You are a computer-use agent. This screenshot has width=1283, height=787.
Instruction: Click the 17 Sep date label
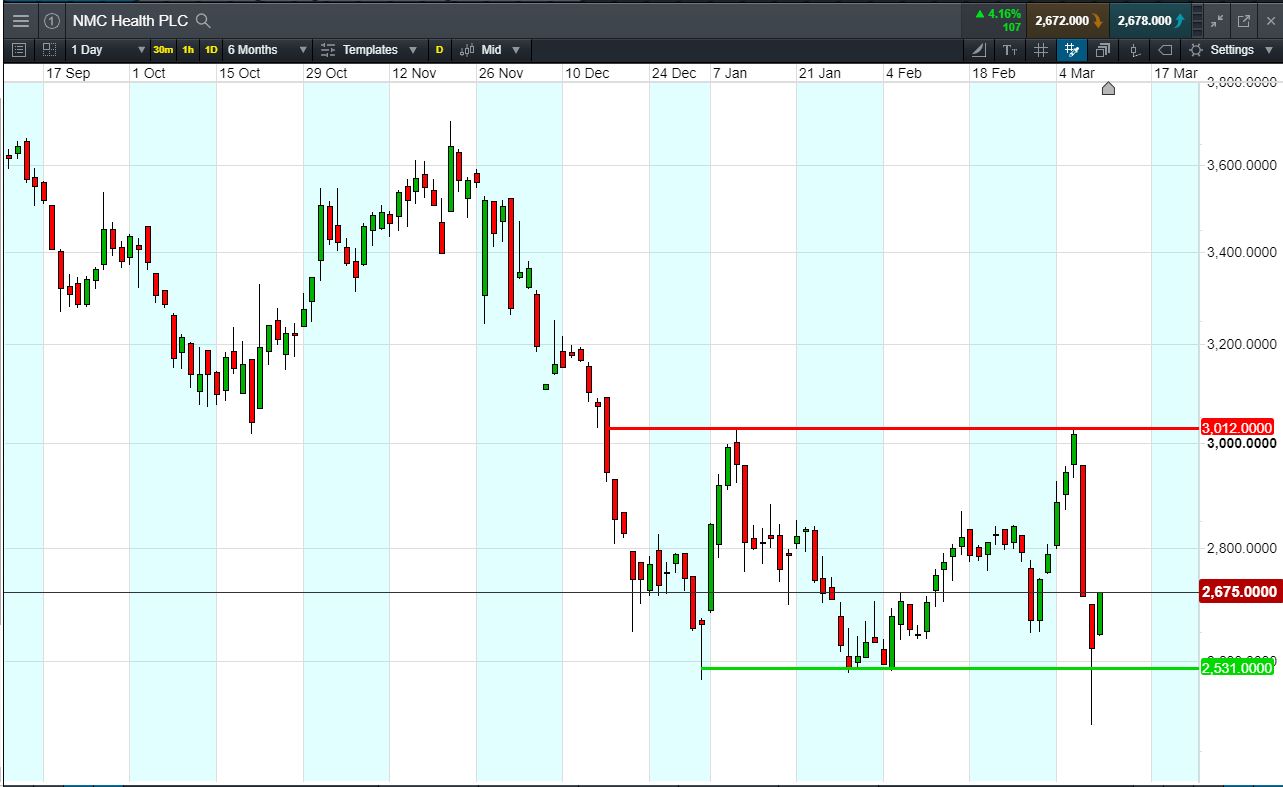(68, 73)
